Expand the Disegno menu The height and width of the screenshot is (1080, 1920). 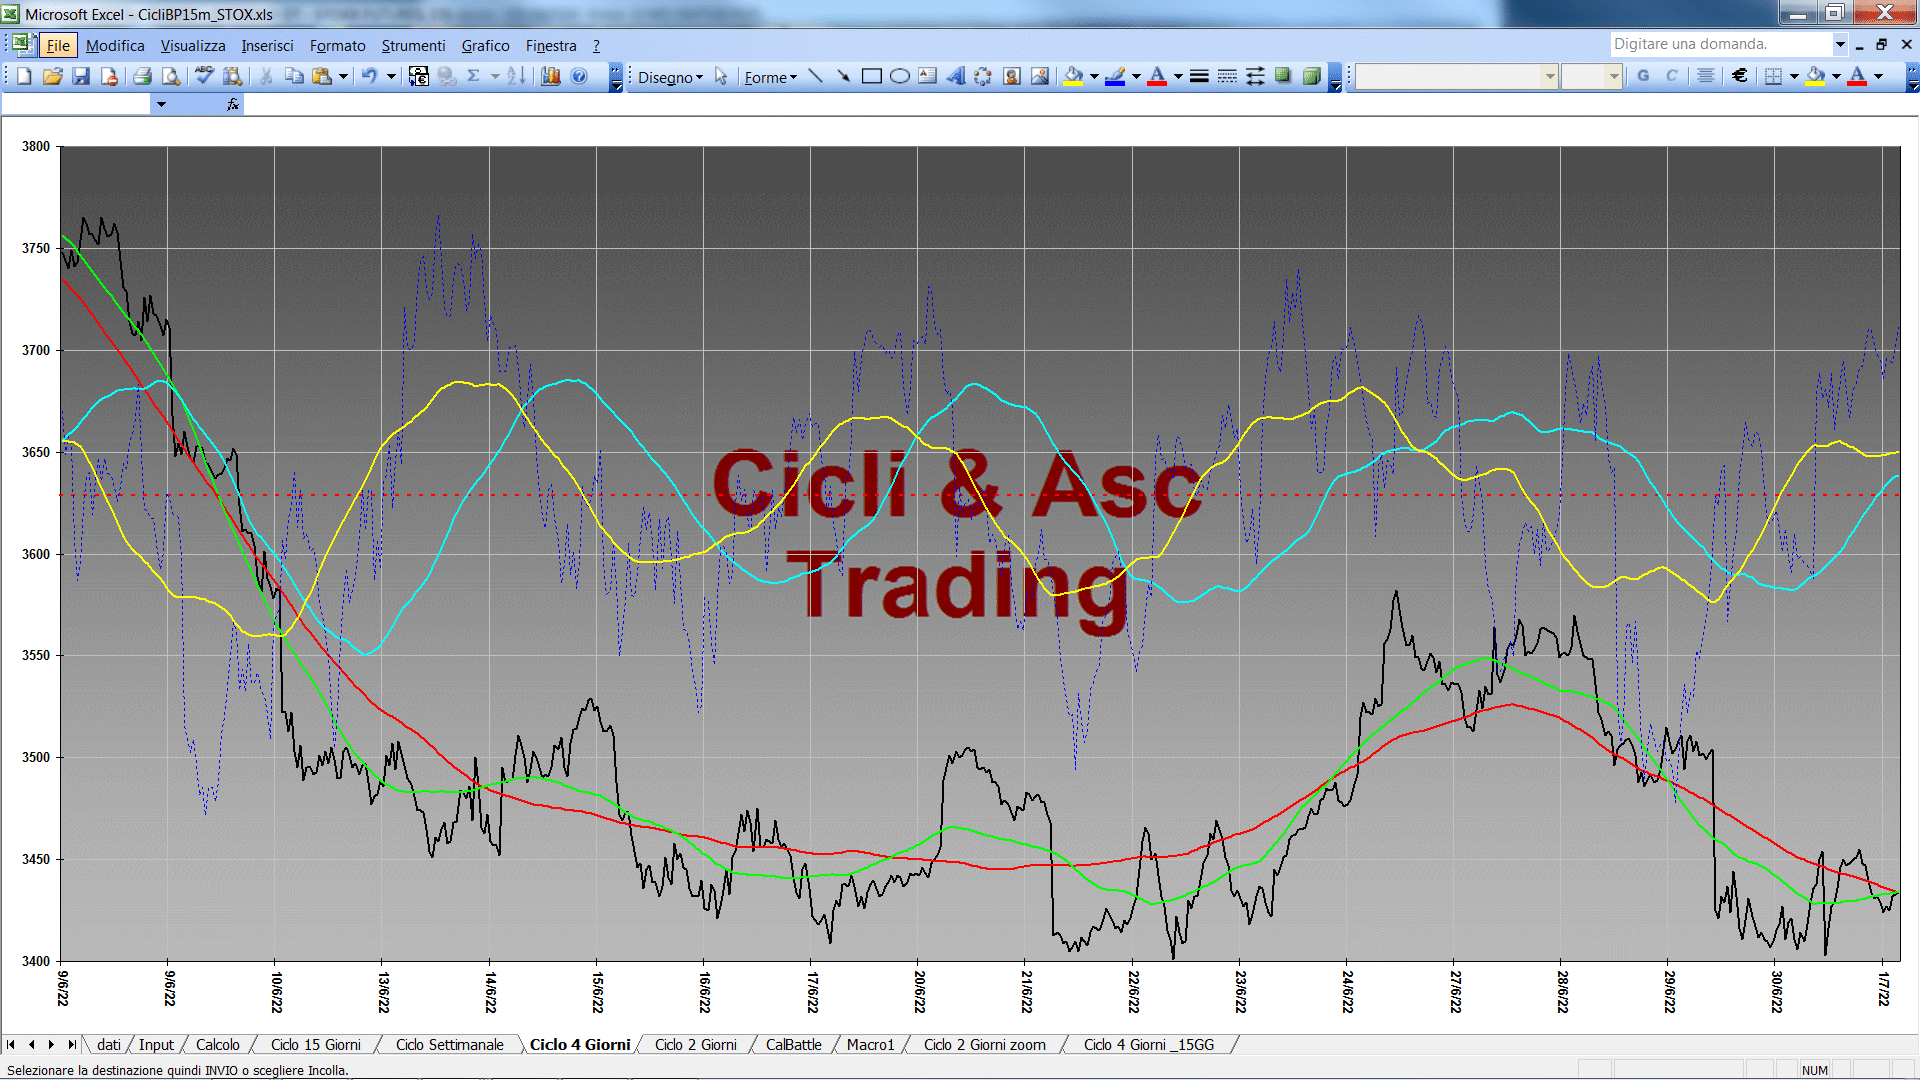pos(670,77)
